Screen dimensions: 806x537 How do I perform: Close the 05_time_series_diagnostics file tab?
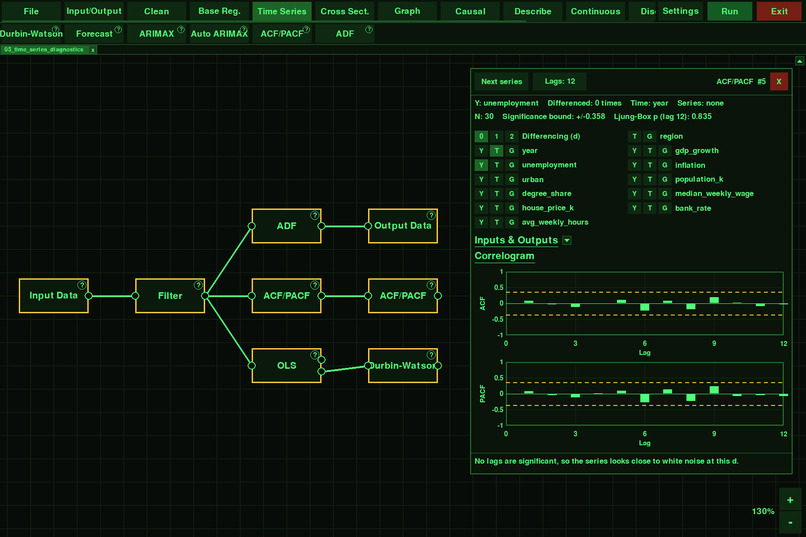[93, 50]
